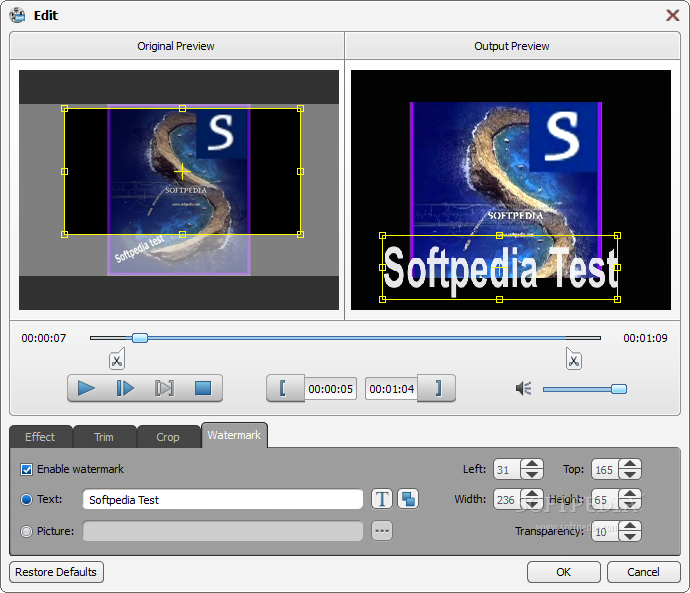This screenshot has height=593, width=690.
Task: Click the playback timeline slider handle
Action: (140, 338)
